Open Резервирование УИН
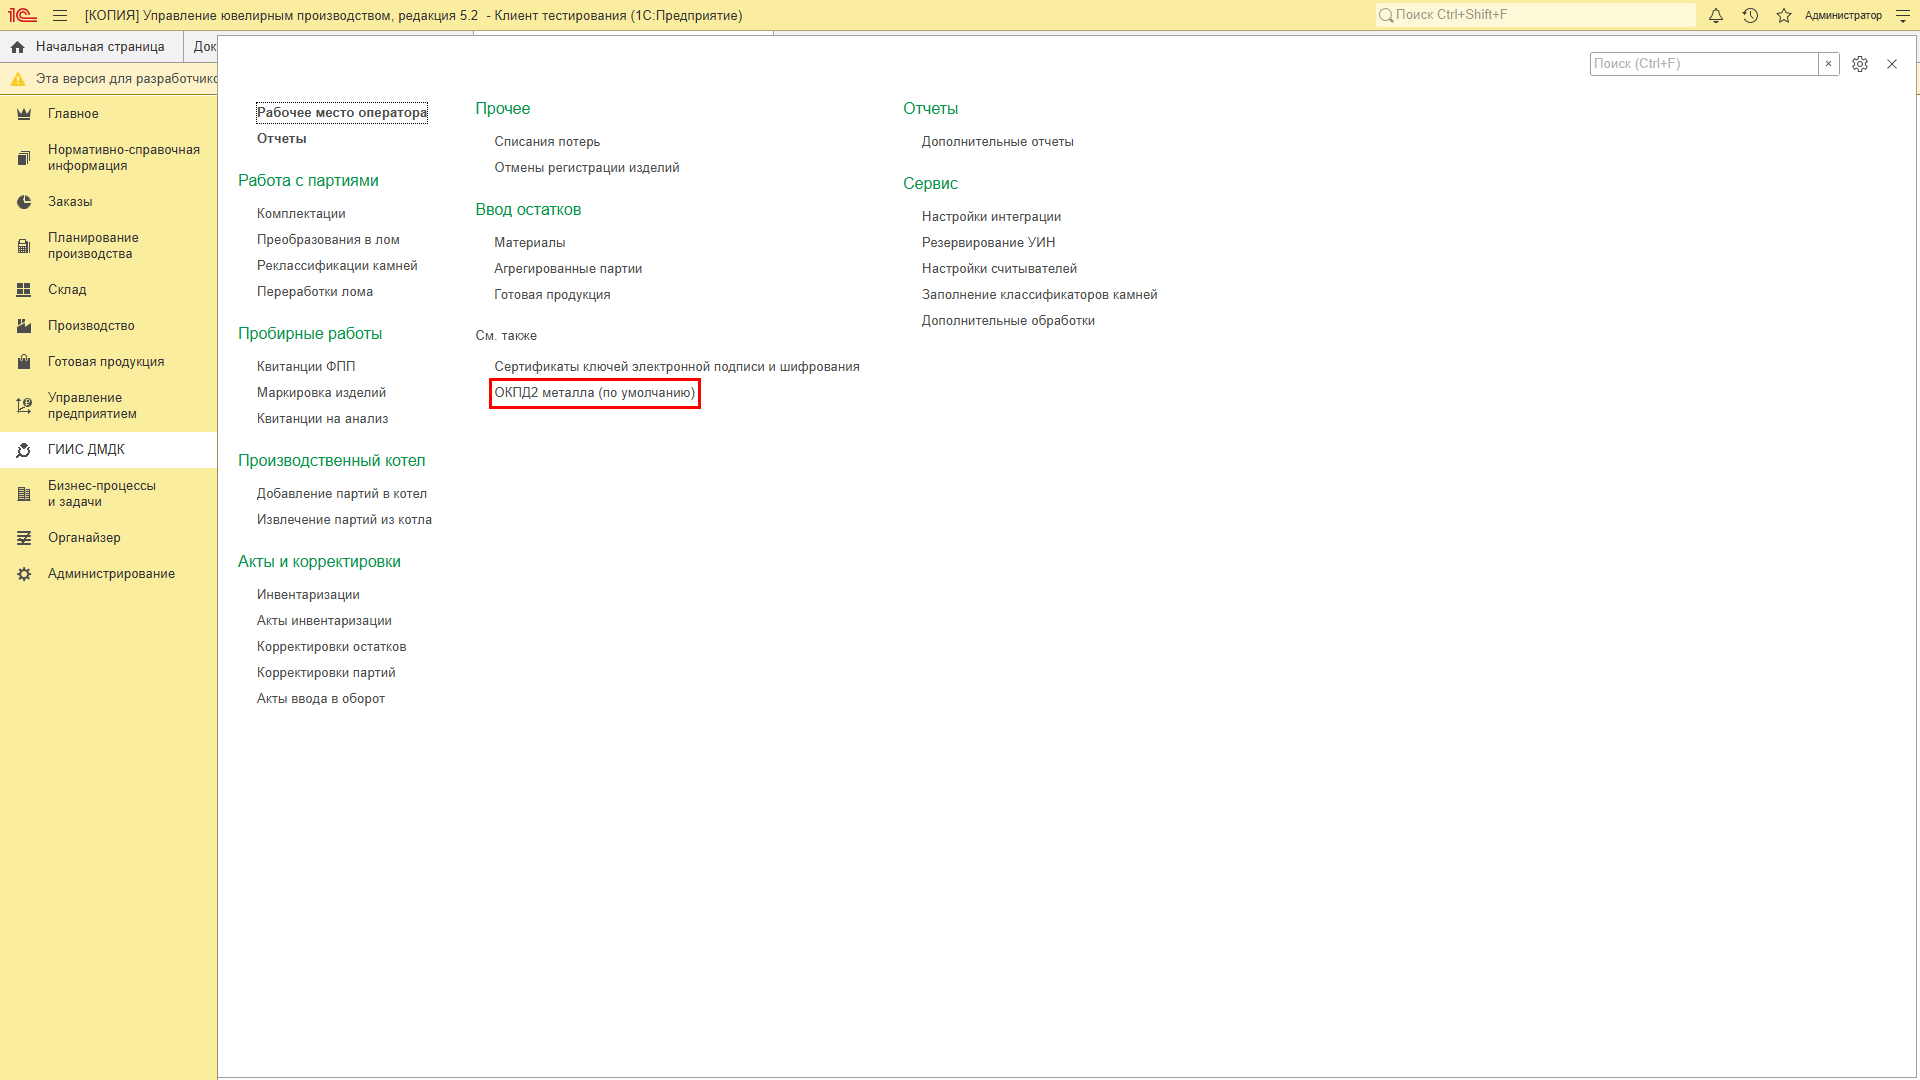The image size is (1920, 1080). point(988,243)
